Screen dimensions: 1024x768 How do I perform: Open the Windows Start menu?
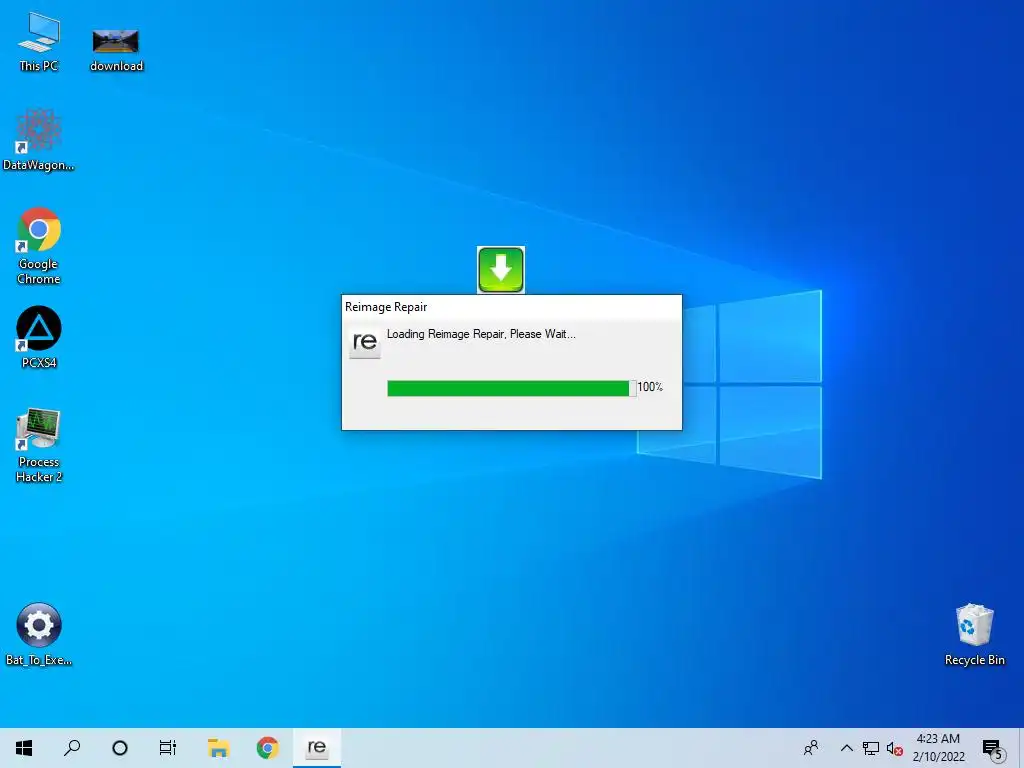24,748
